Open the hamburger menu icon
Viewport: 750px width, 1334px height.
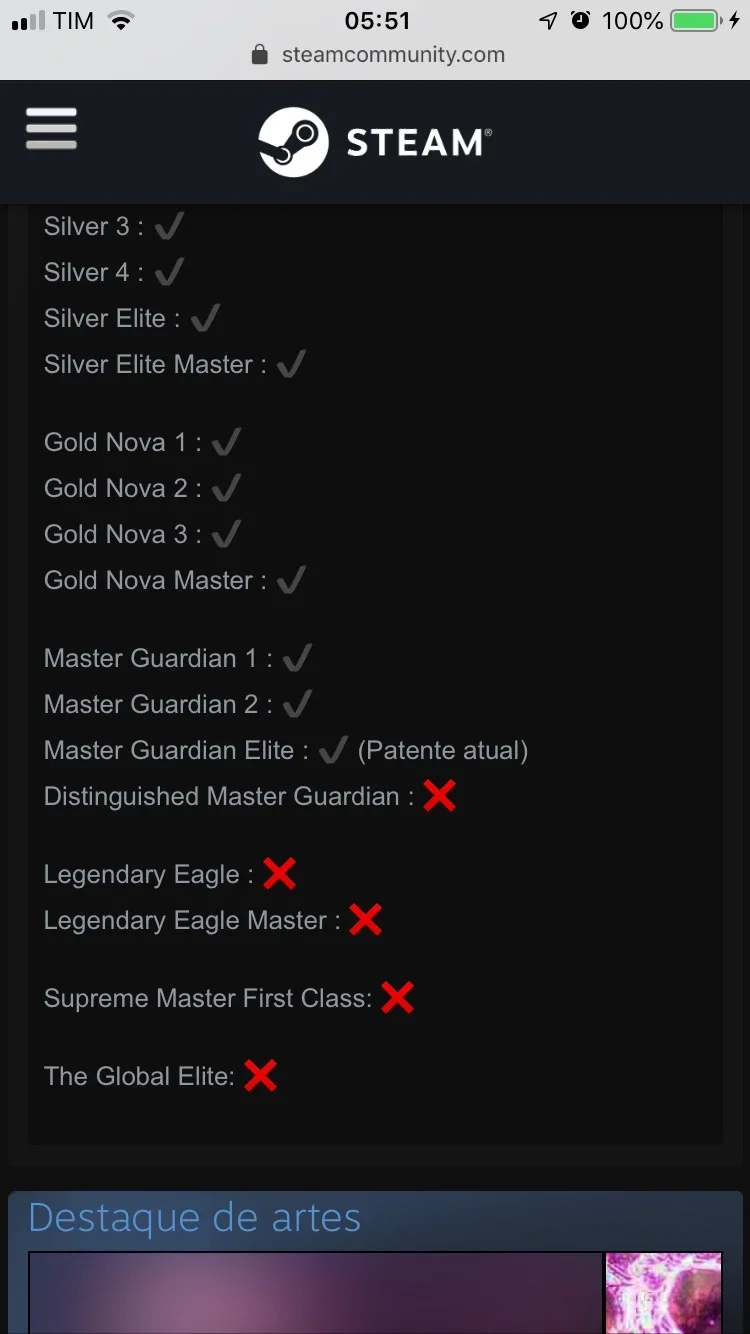[51, 129]
